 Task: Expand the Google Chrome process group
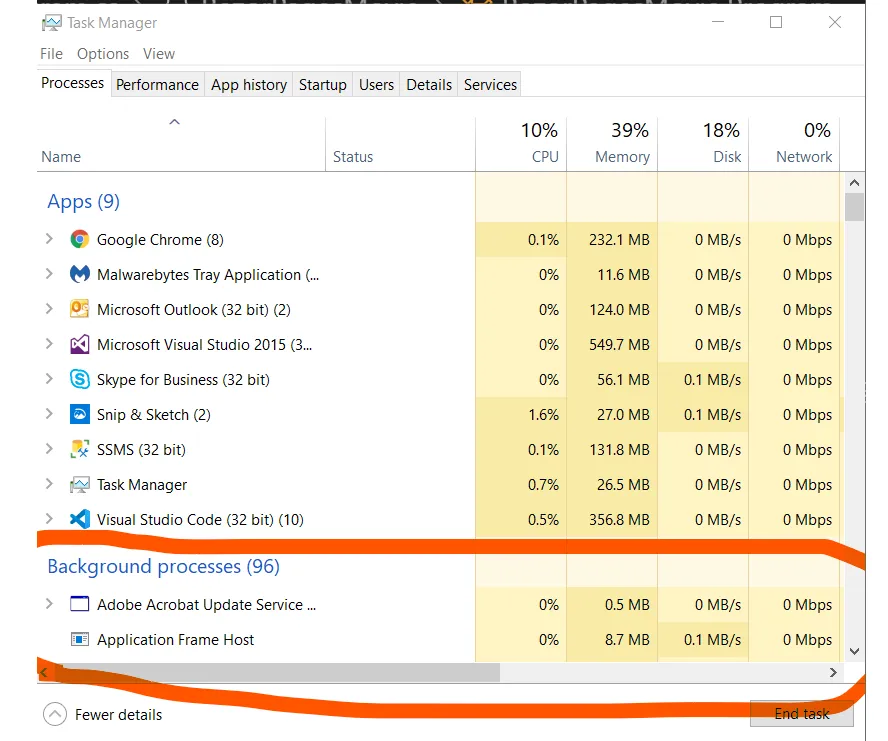49,239
